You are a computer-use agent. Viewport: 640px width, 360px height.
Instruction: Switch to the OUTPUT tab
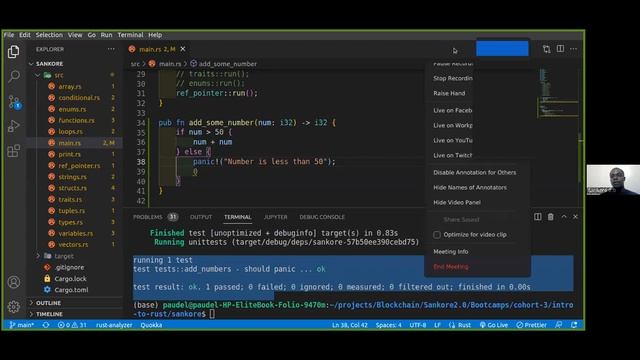pyautogui.click(x=201, y=217)
